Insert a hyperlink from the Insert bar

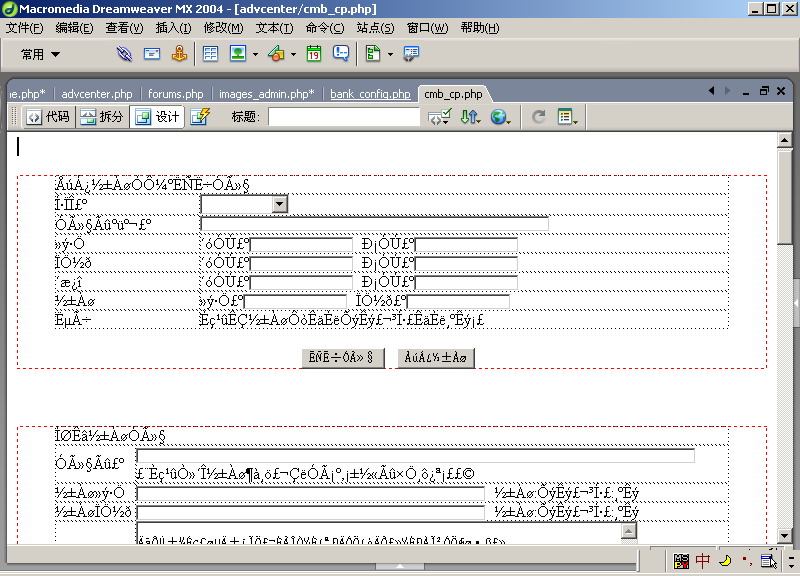click(124, 54)
